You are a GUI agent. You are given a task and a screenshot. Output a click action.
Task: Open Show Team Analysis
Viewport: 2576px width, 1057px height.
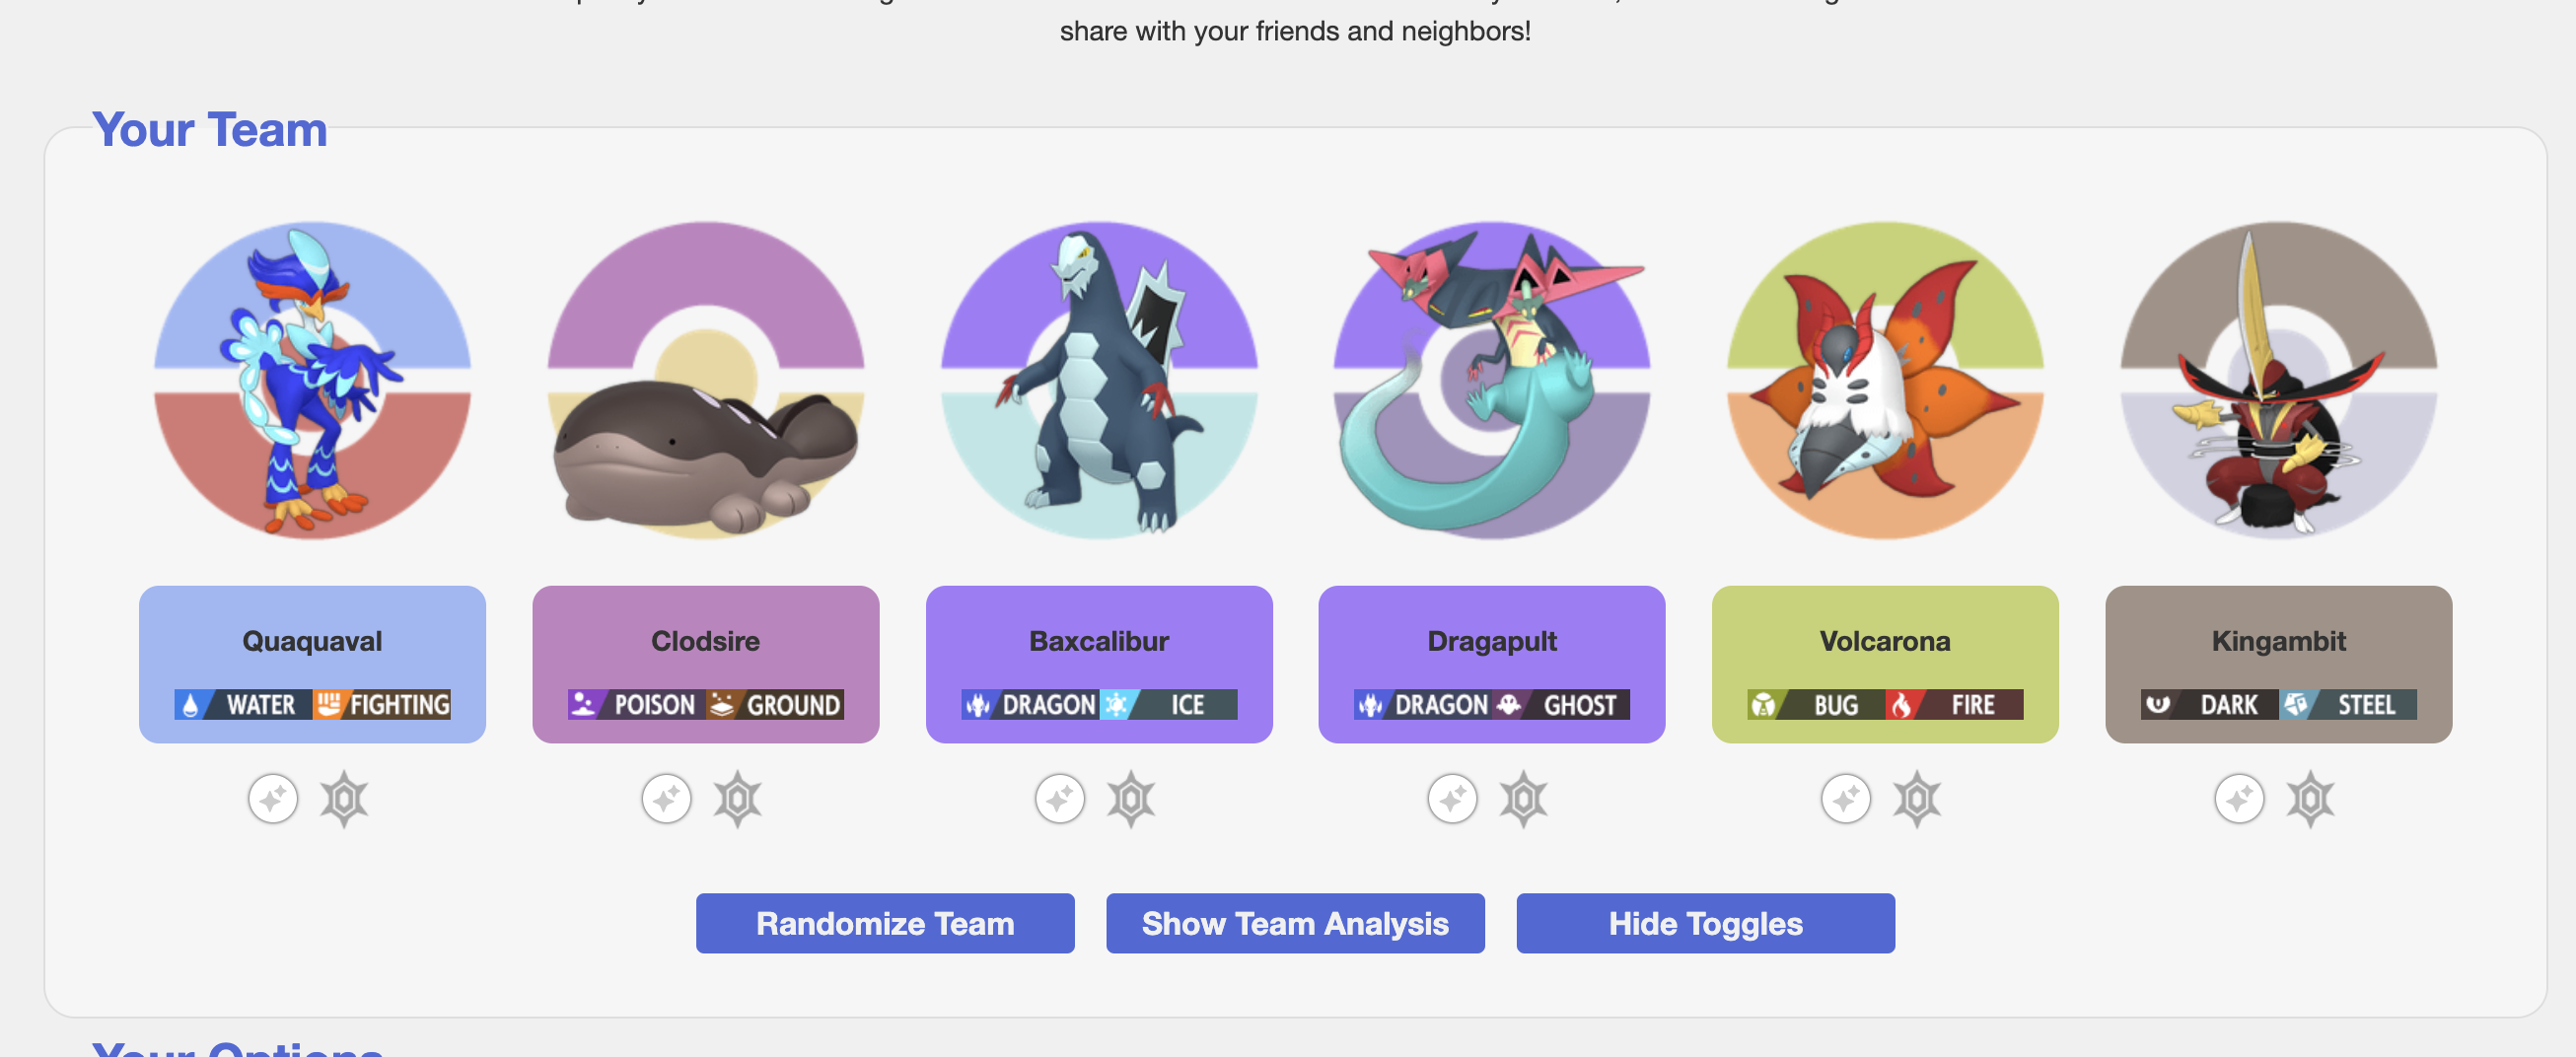[x=1295, y=923]
